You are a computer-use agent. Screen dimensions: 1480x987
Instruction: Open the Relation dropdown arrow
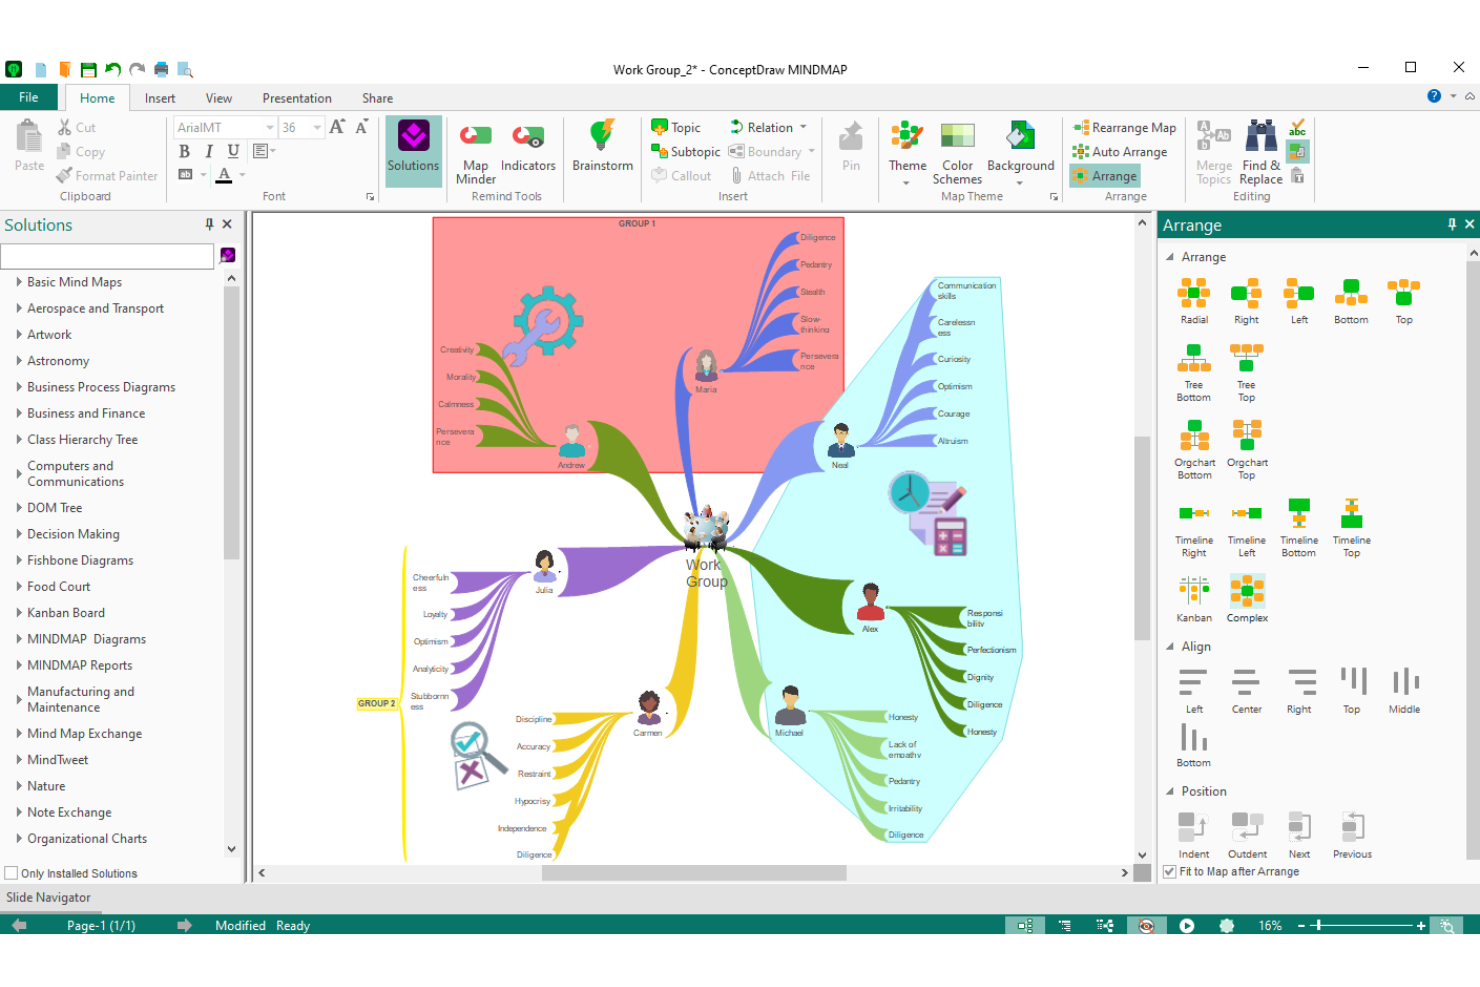(x=803, y=127)
